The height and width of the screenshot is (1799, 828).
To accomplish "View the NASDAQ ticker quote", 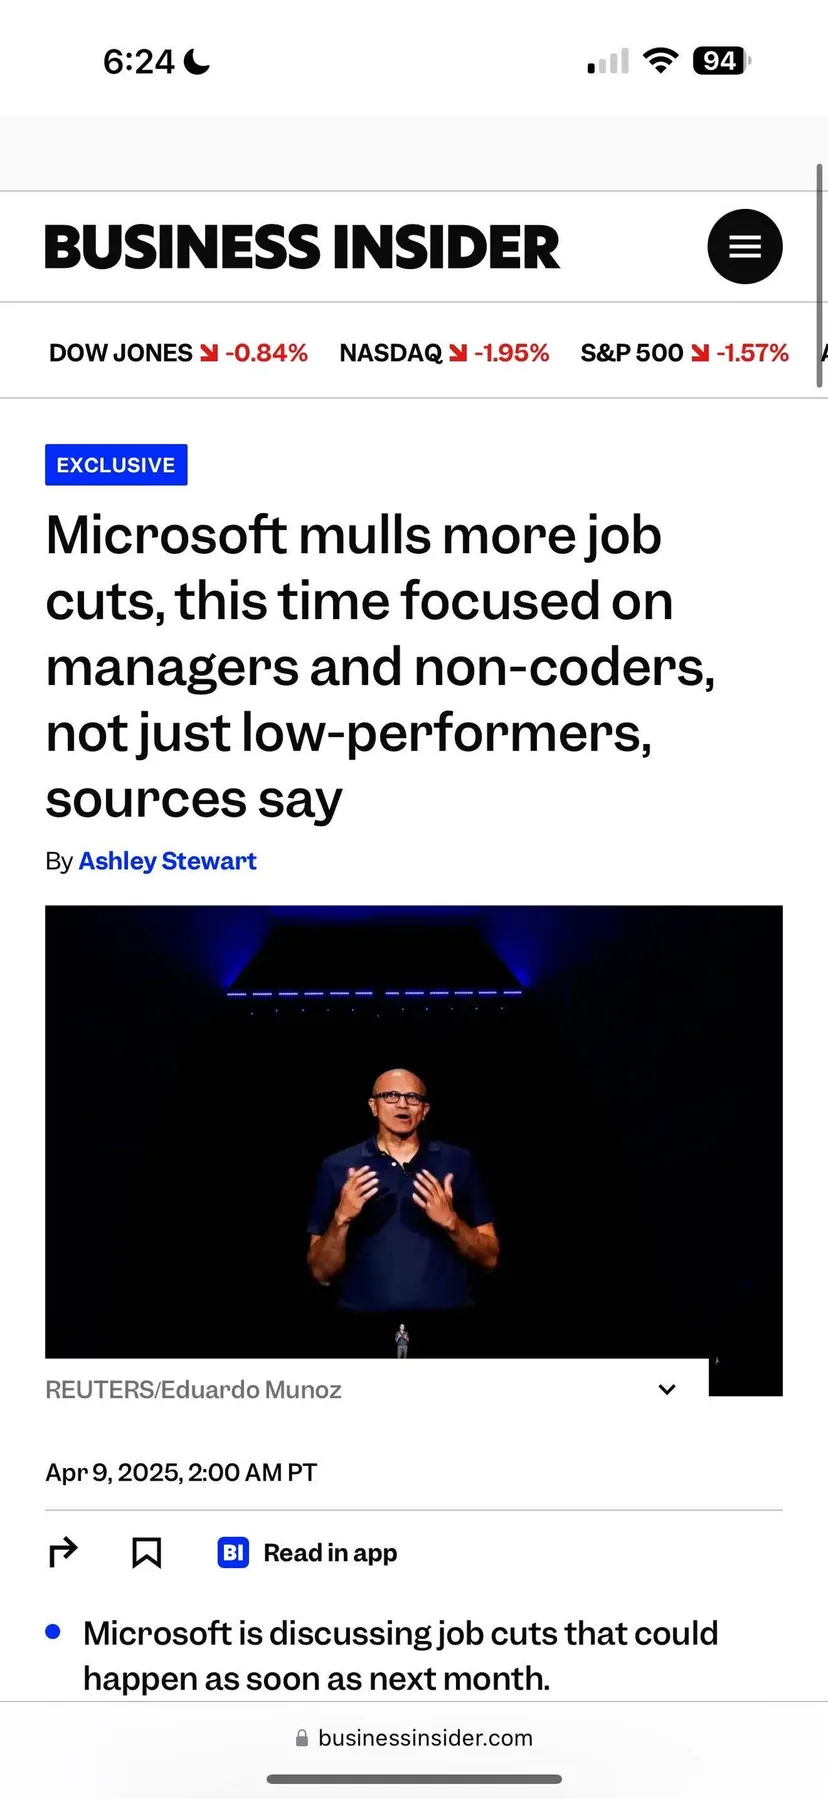I will (444, 352).
